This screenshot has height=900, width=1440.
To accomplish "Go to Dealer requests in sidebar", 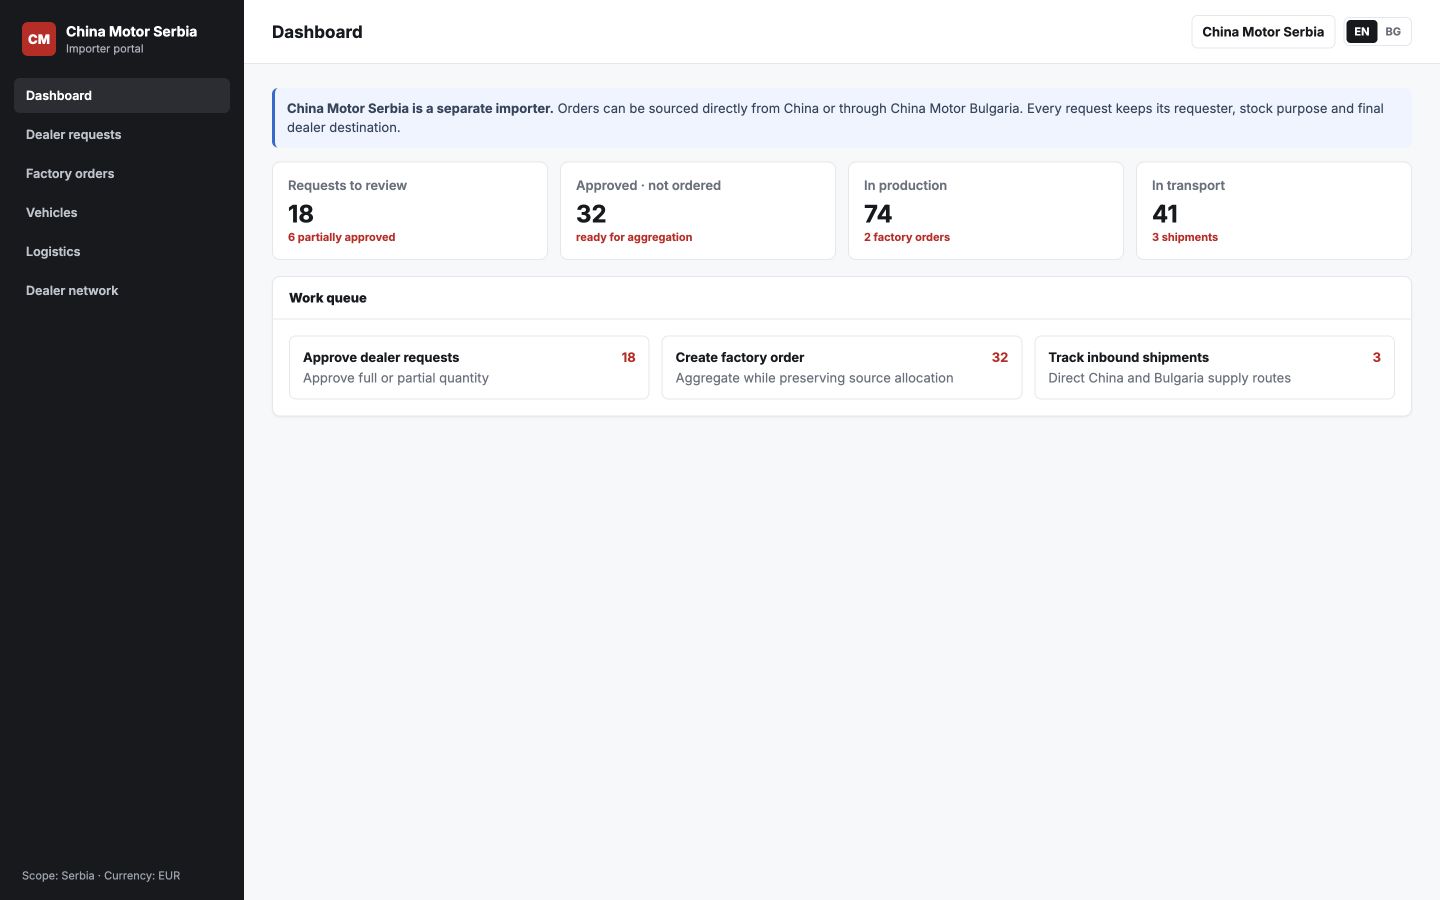I will [122, 134].
